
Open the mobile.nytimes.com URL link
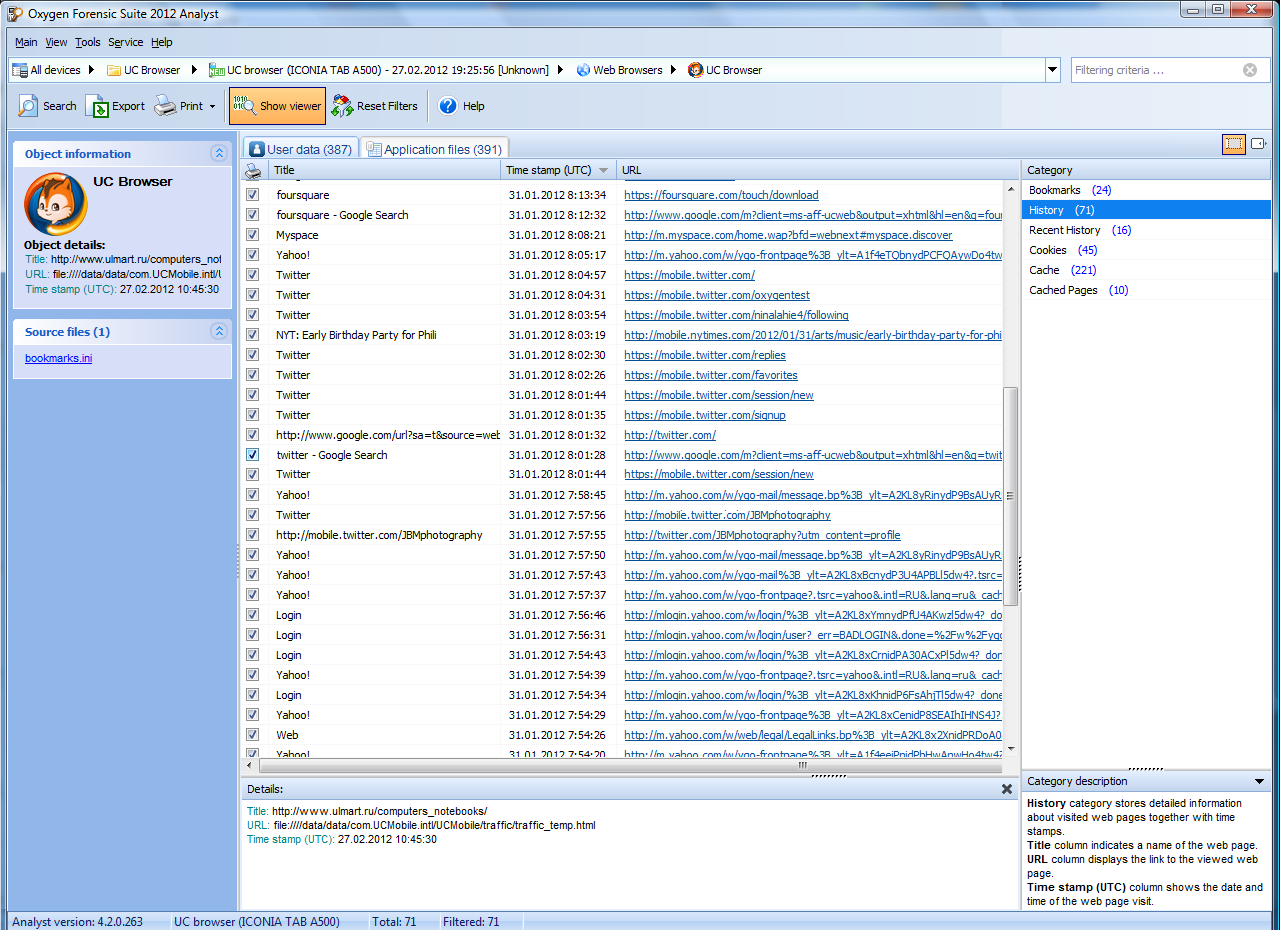(x=812, y=335)
